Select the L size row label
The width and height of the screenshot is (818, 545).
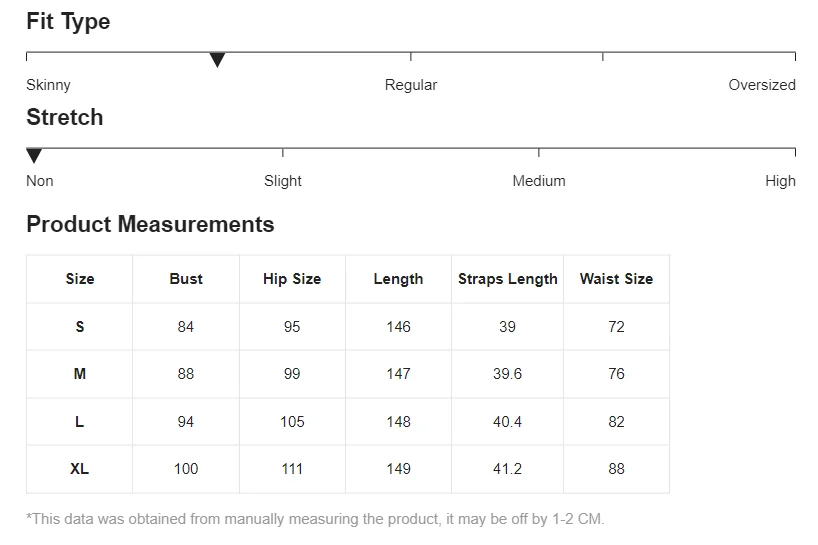80,422
